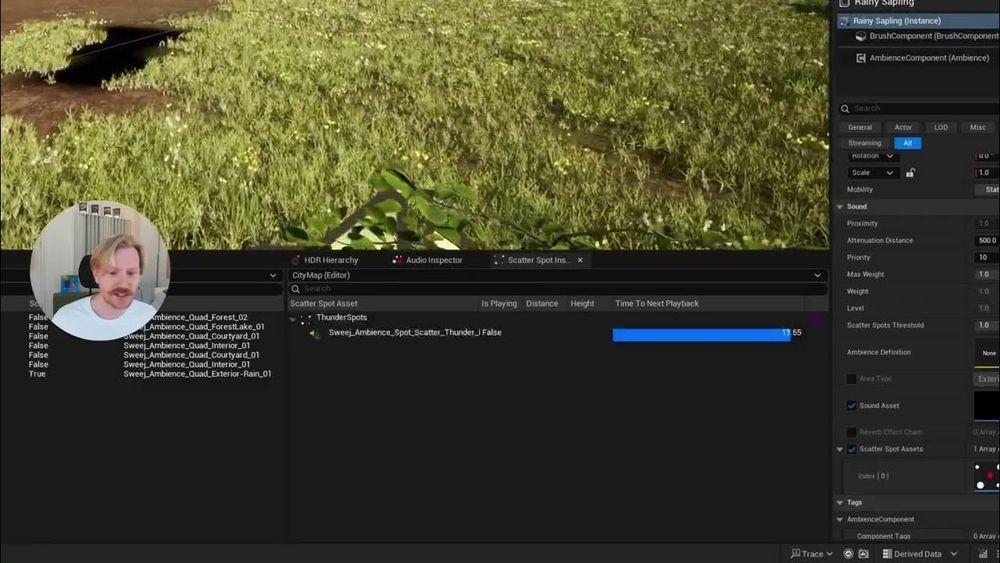Collapse the Tags section
1000x563 pixels.
pyautogui.click(x=840, y=503)
